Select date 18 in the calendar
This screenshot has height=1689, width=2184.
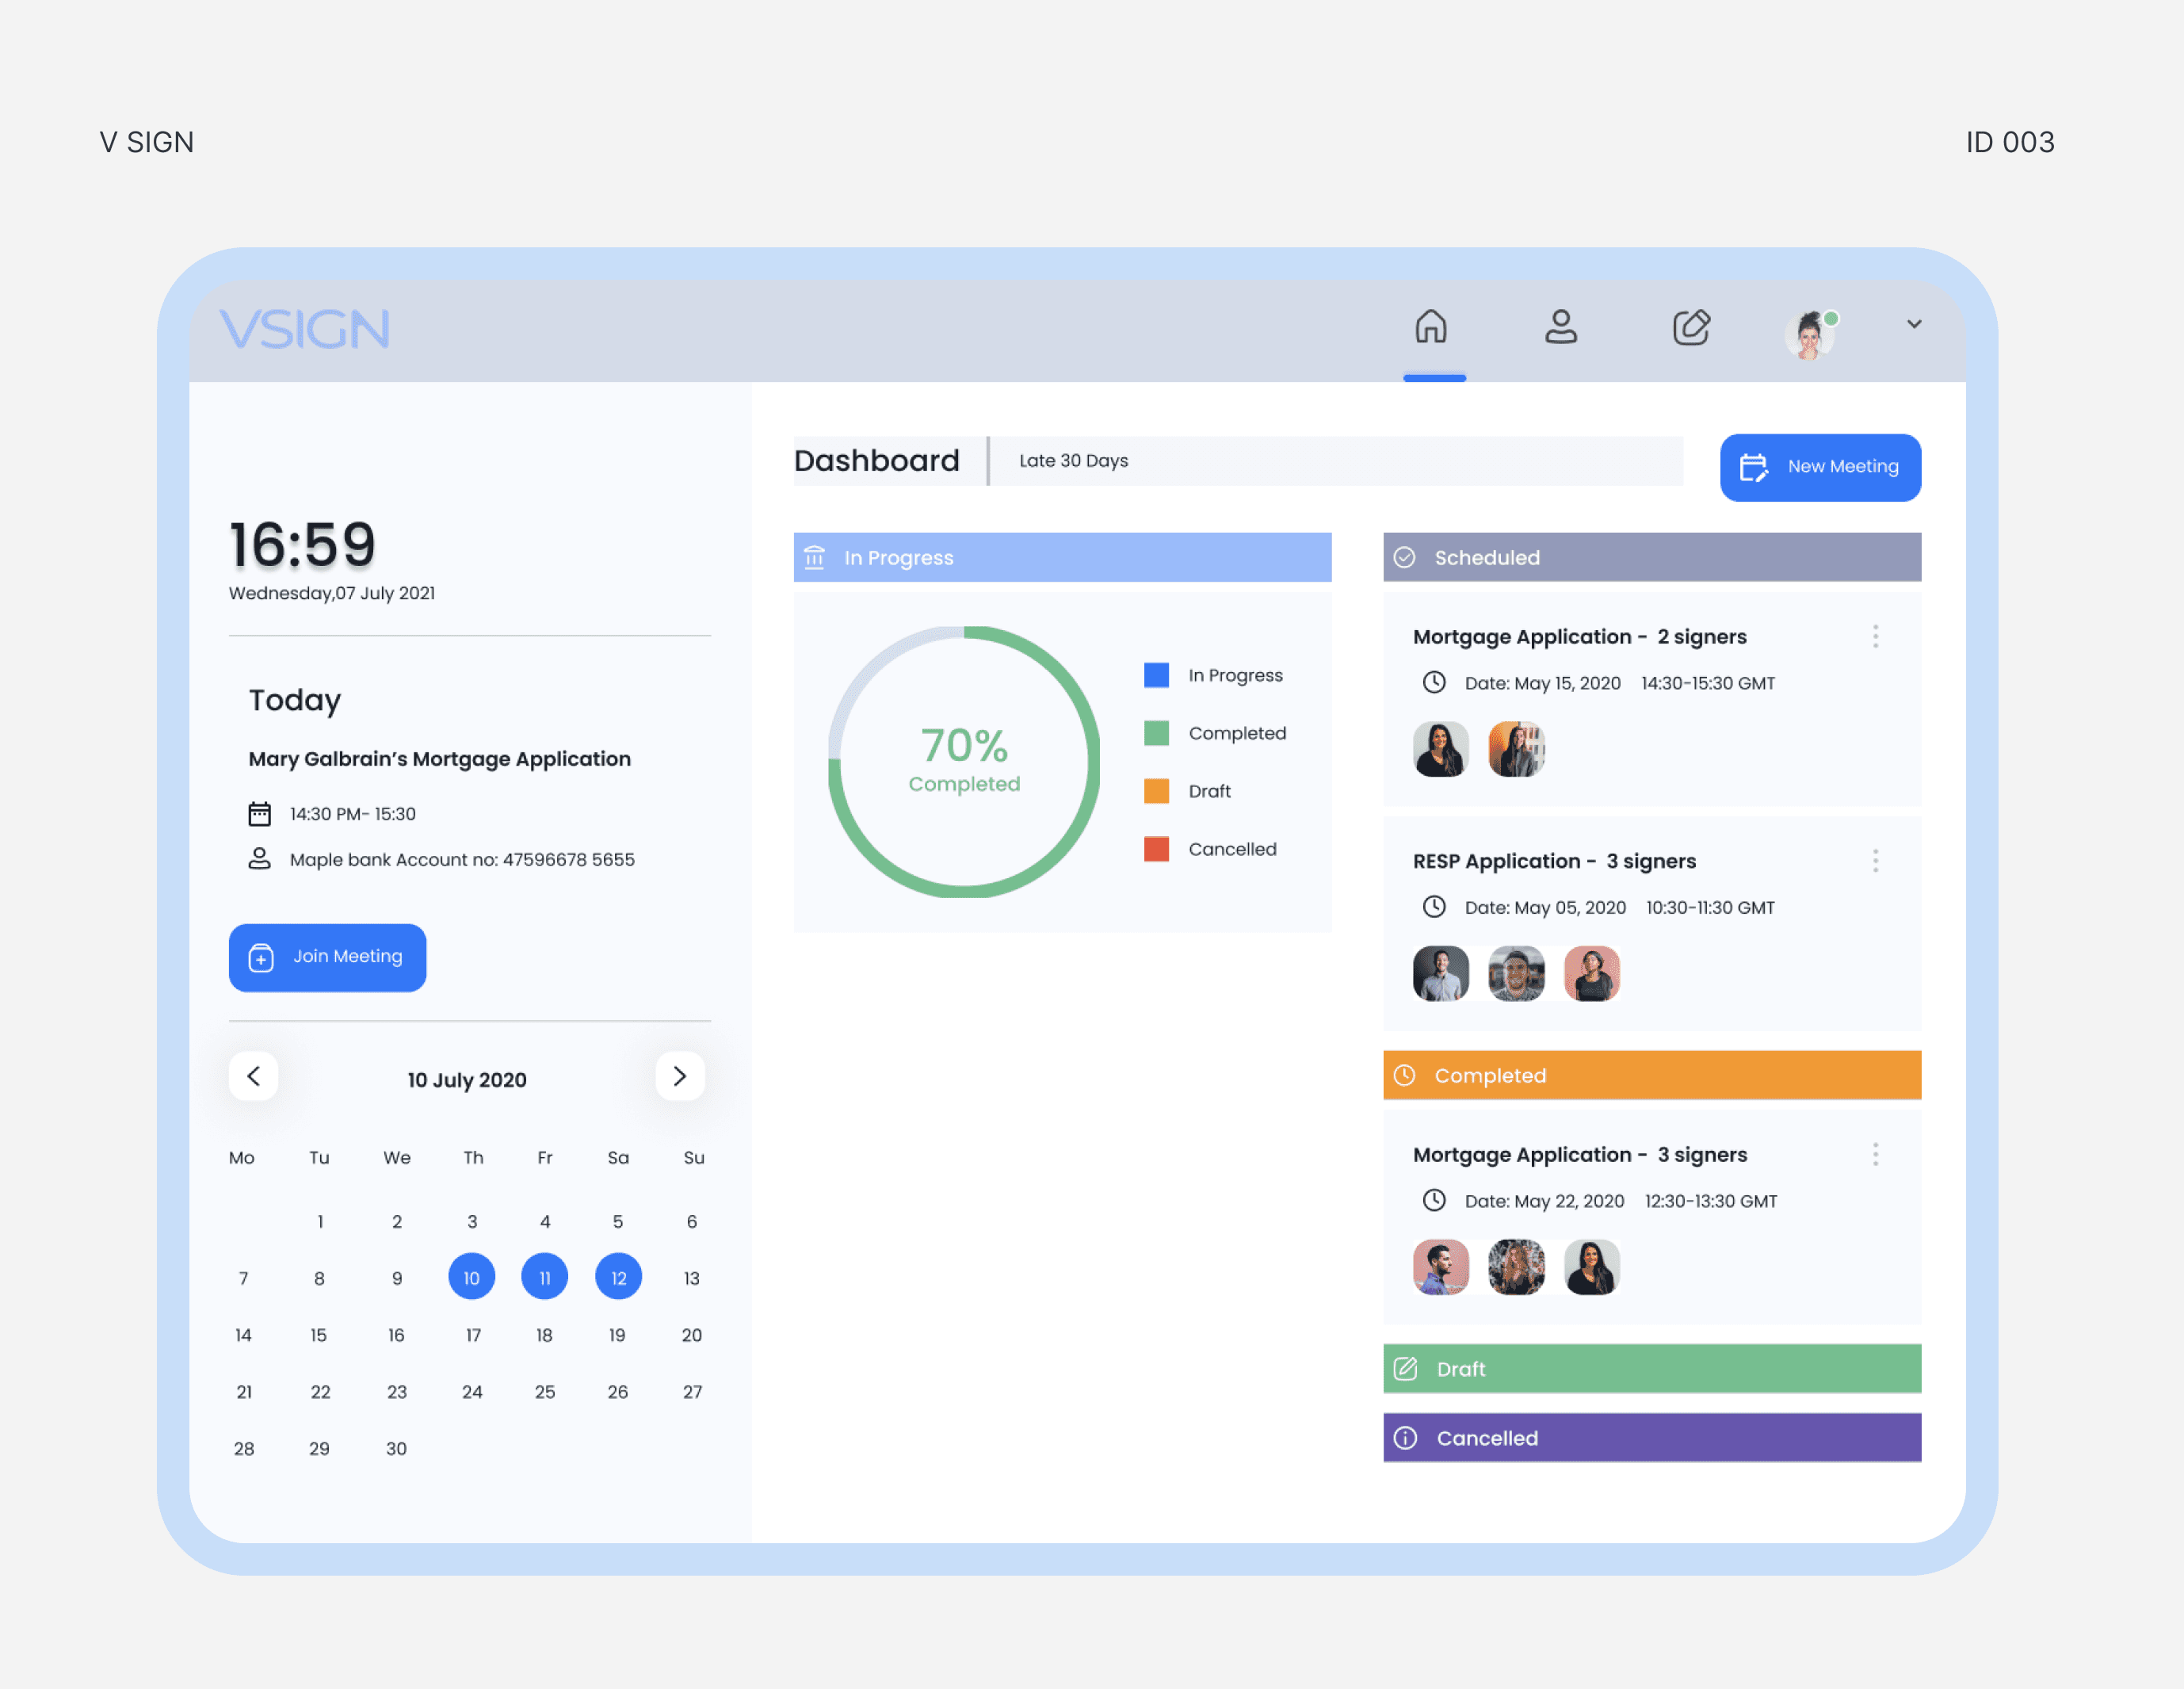coord(544,1335)
